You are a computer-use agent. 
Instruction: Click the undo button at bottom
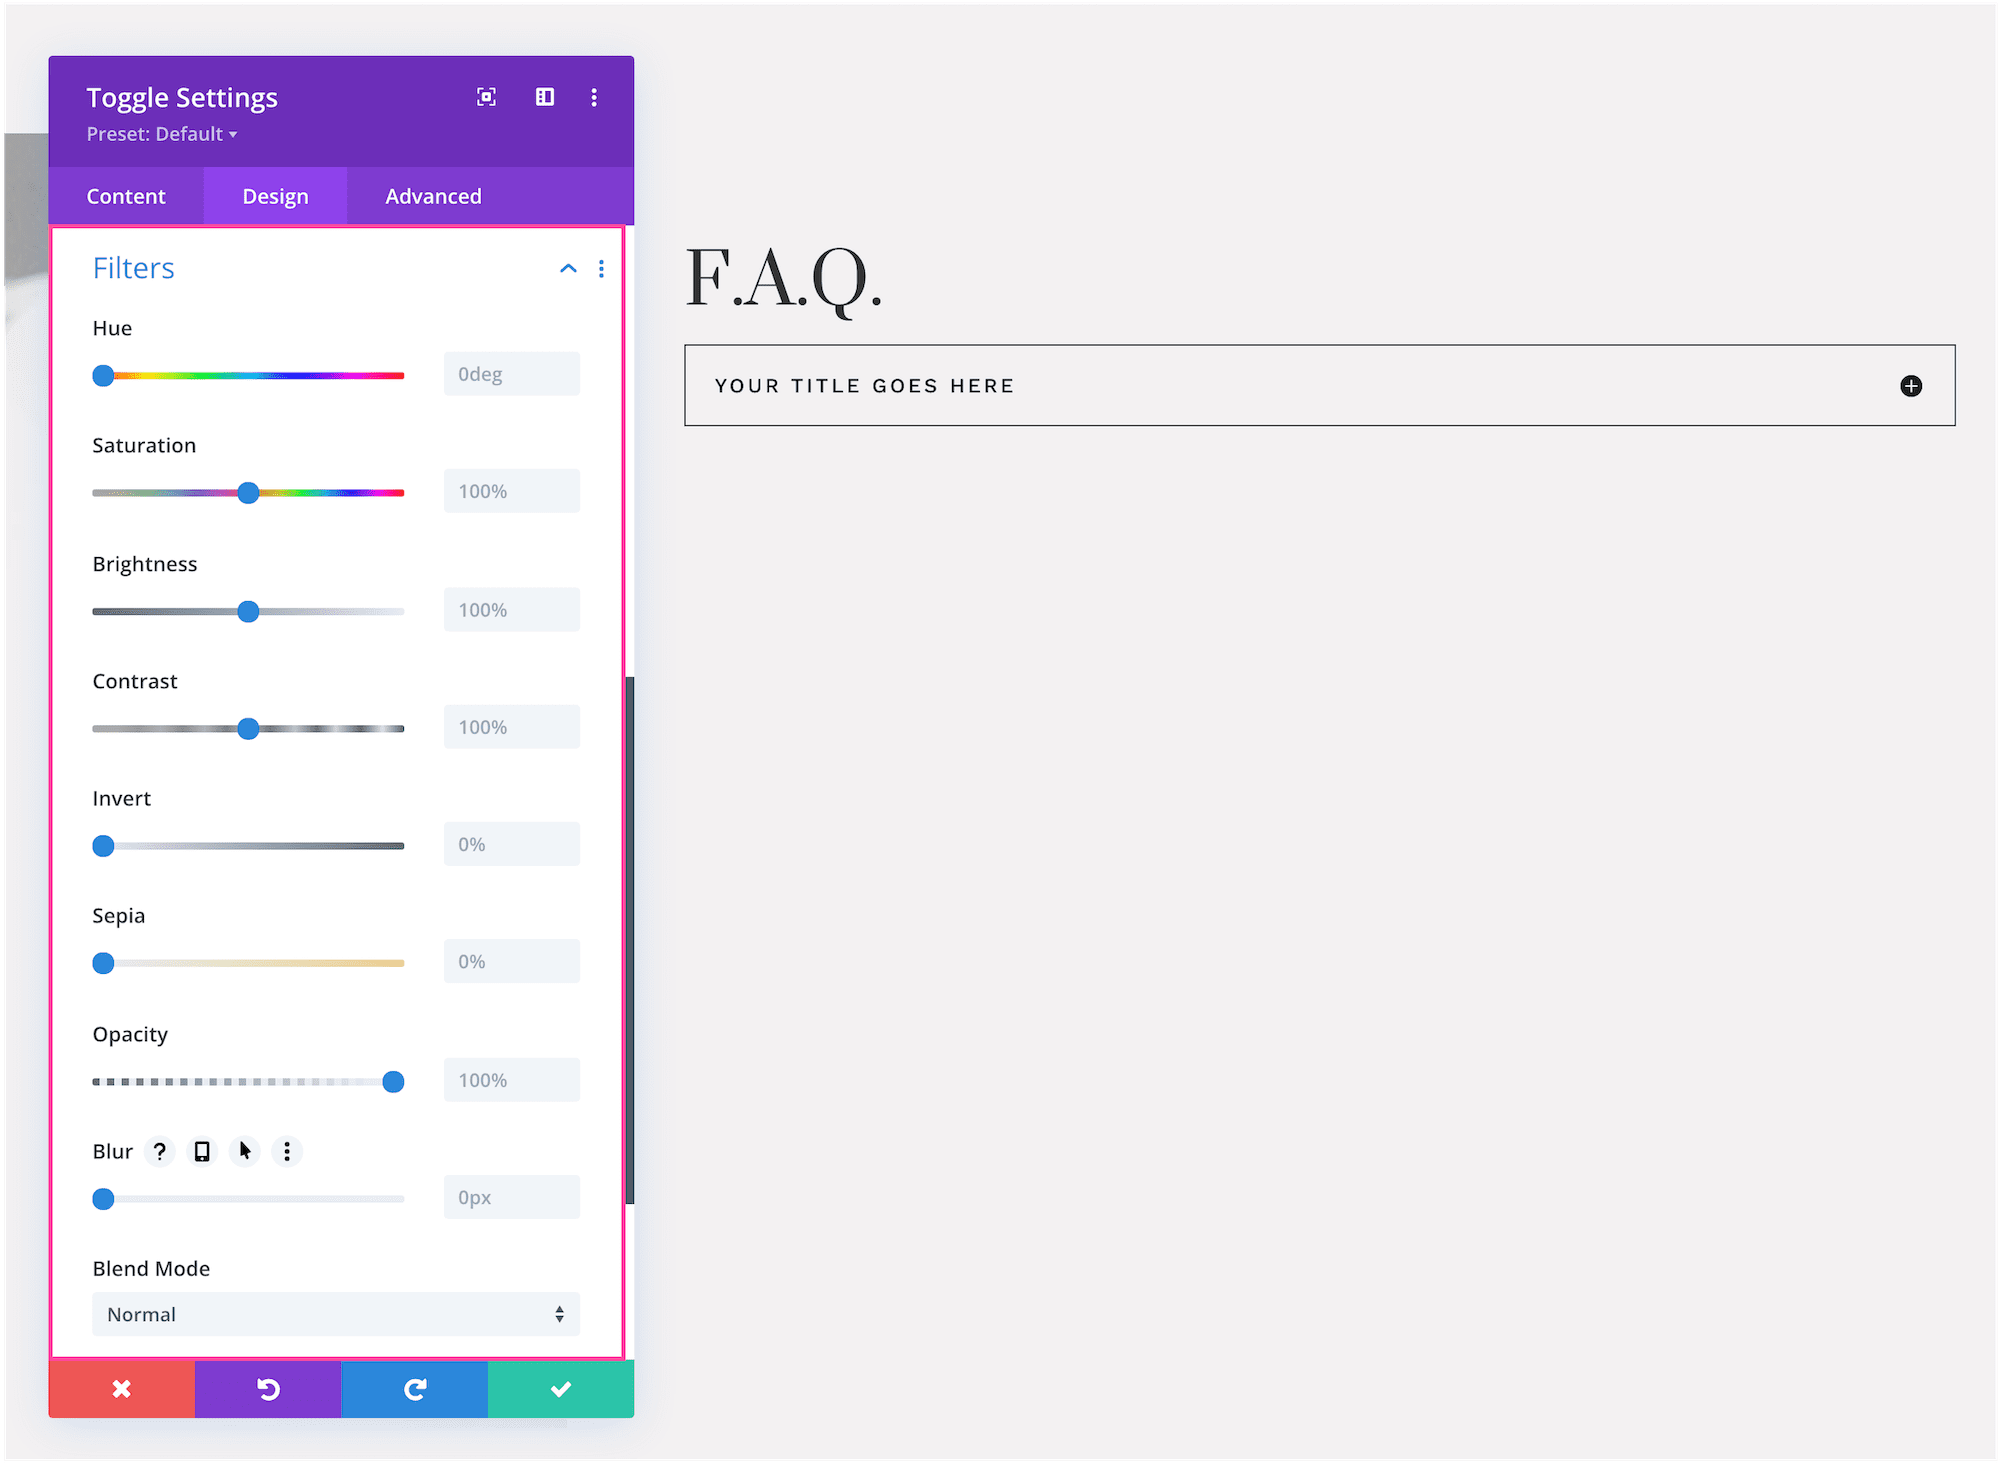269,1392
